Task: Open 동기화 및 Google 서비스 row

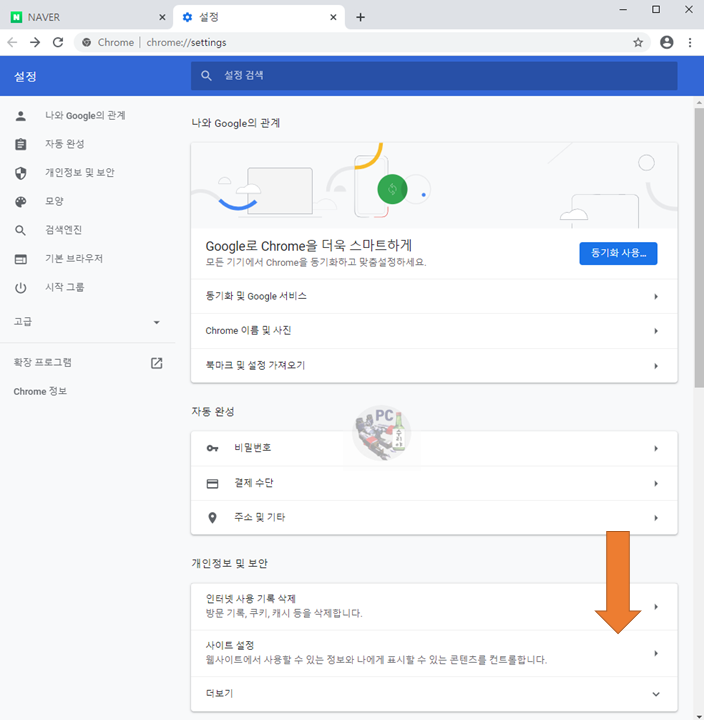Action: click(434, 297)
